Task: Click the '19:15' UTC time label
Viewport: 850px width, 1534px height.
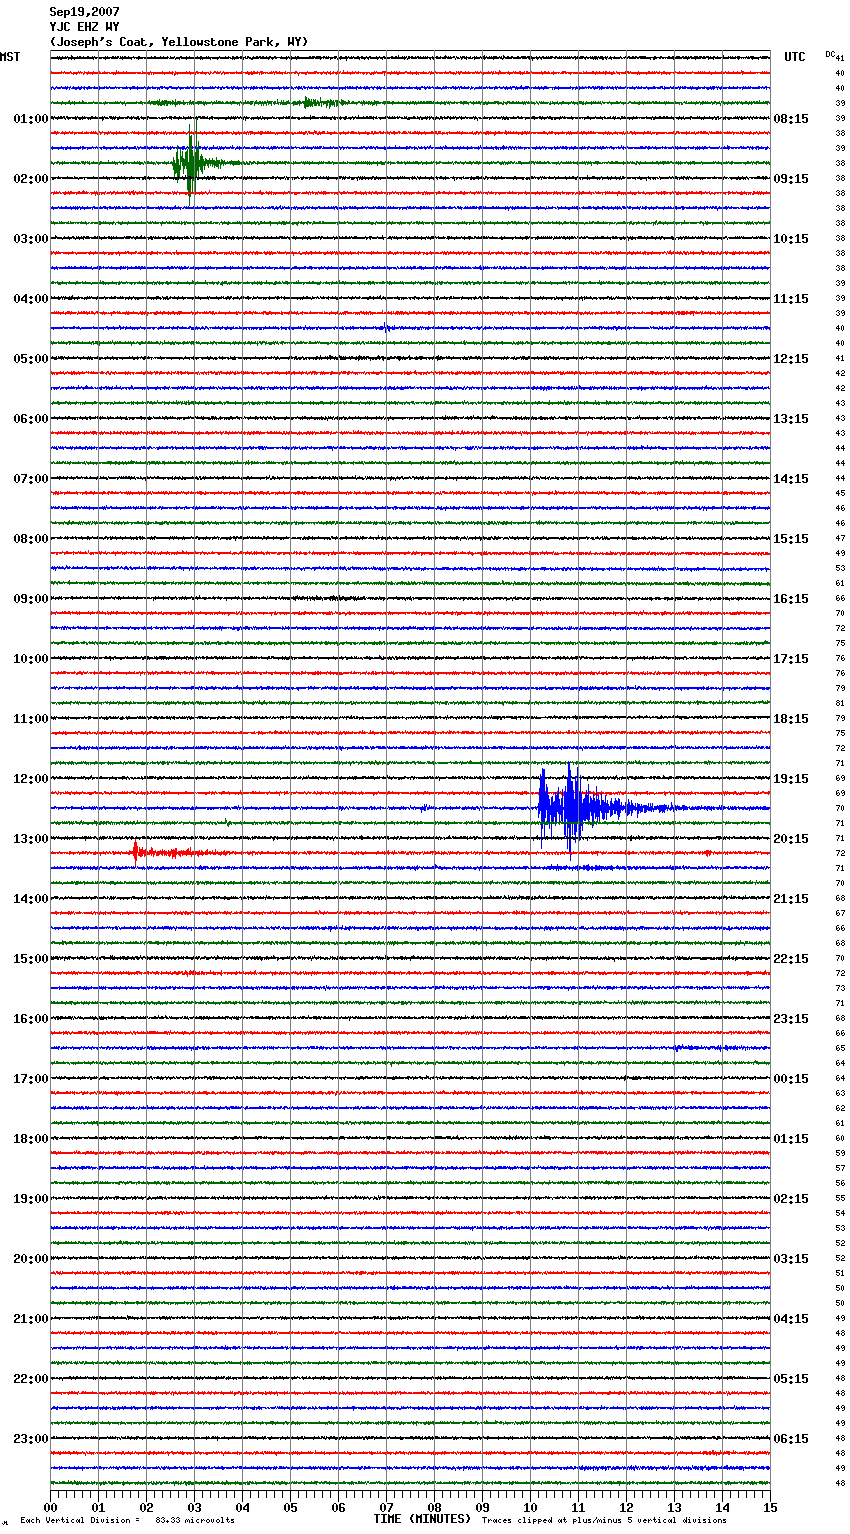Action: [x=791, y=779]
